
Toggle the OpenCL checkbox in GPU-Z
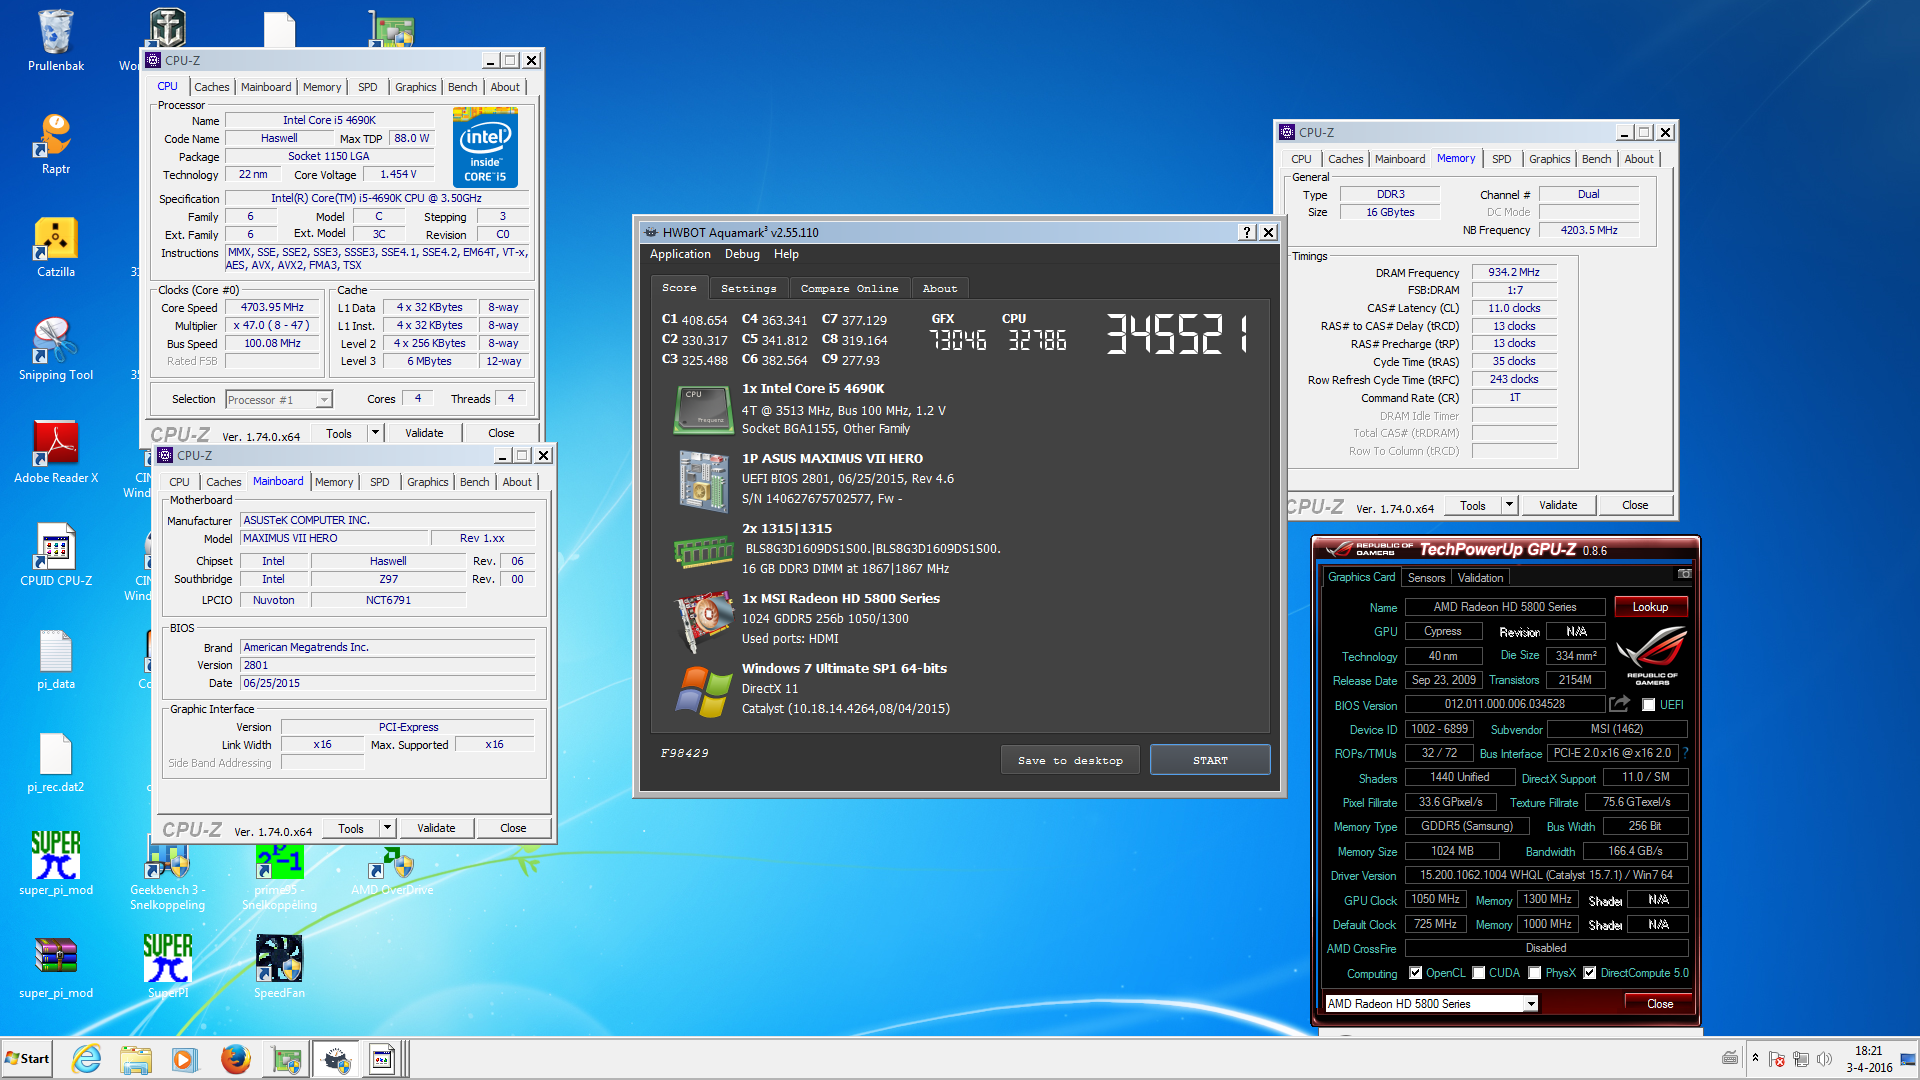[x=1415, y=973]
